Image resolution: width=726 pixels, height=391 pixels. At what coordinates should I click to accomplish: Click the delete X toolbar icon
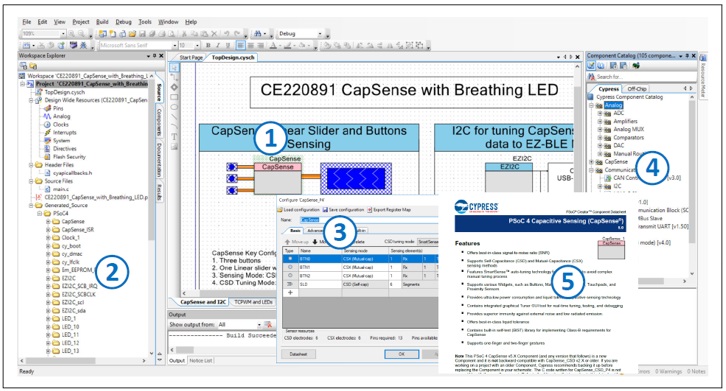214,34
